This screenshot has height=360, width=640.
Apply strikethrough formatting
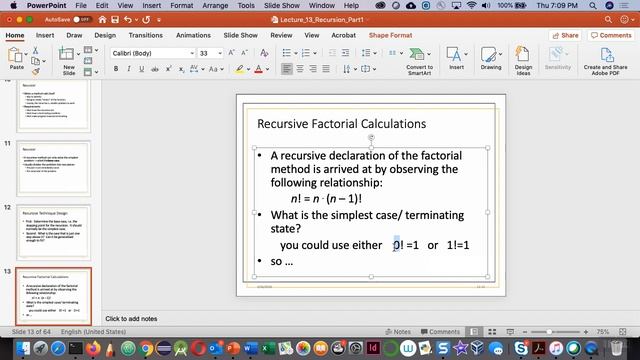coord(154,69)
